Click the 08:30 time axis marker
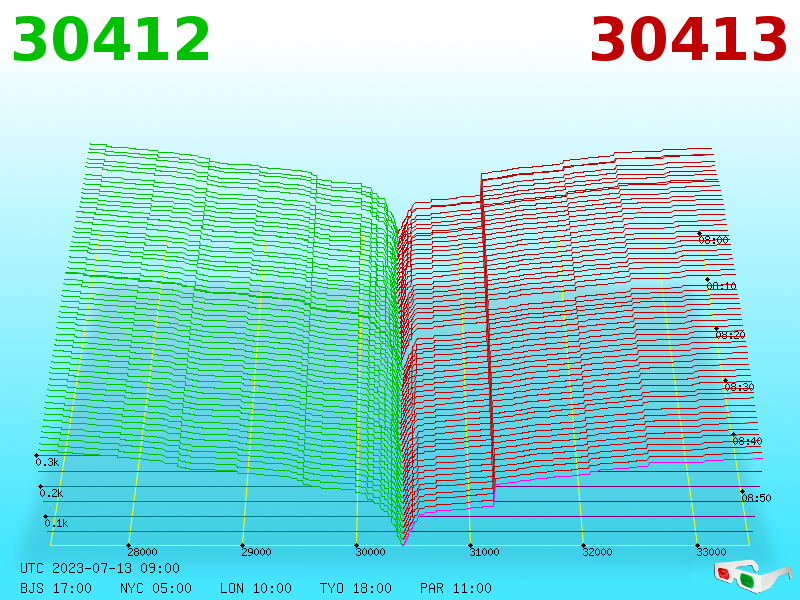800x600 pixels. click(x=739, y=387)
